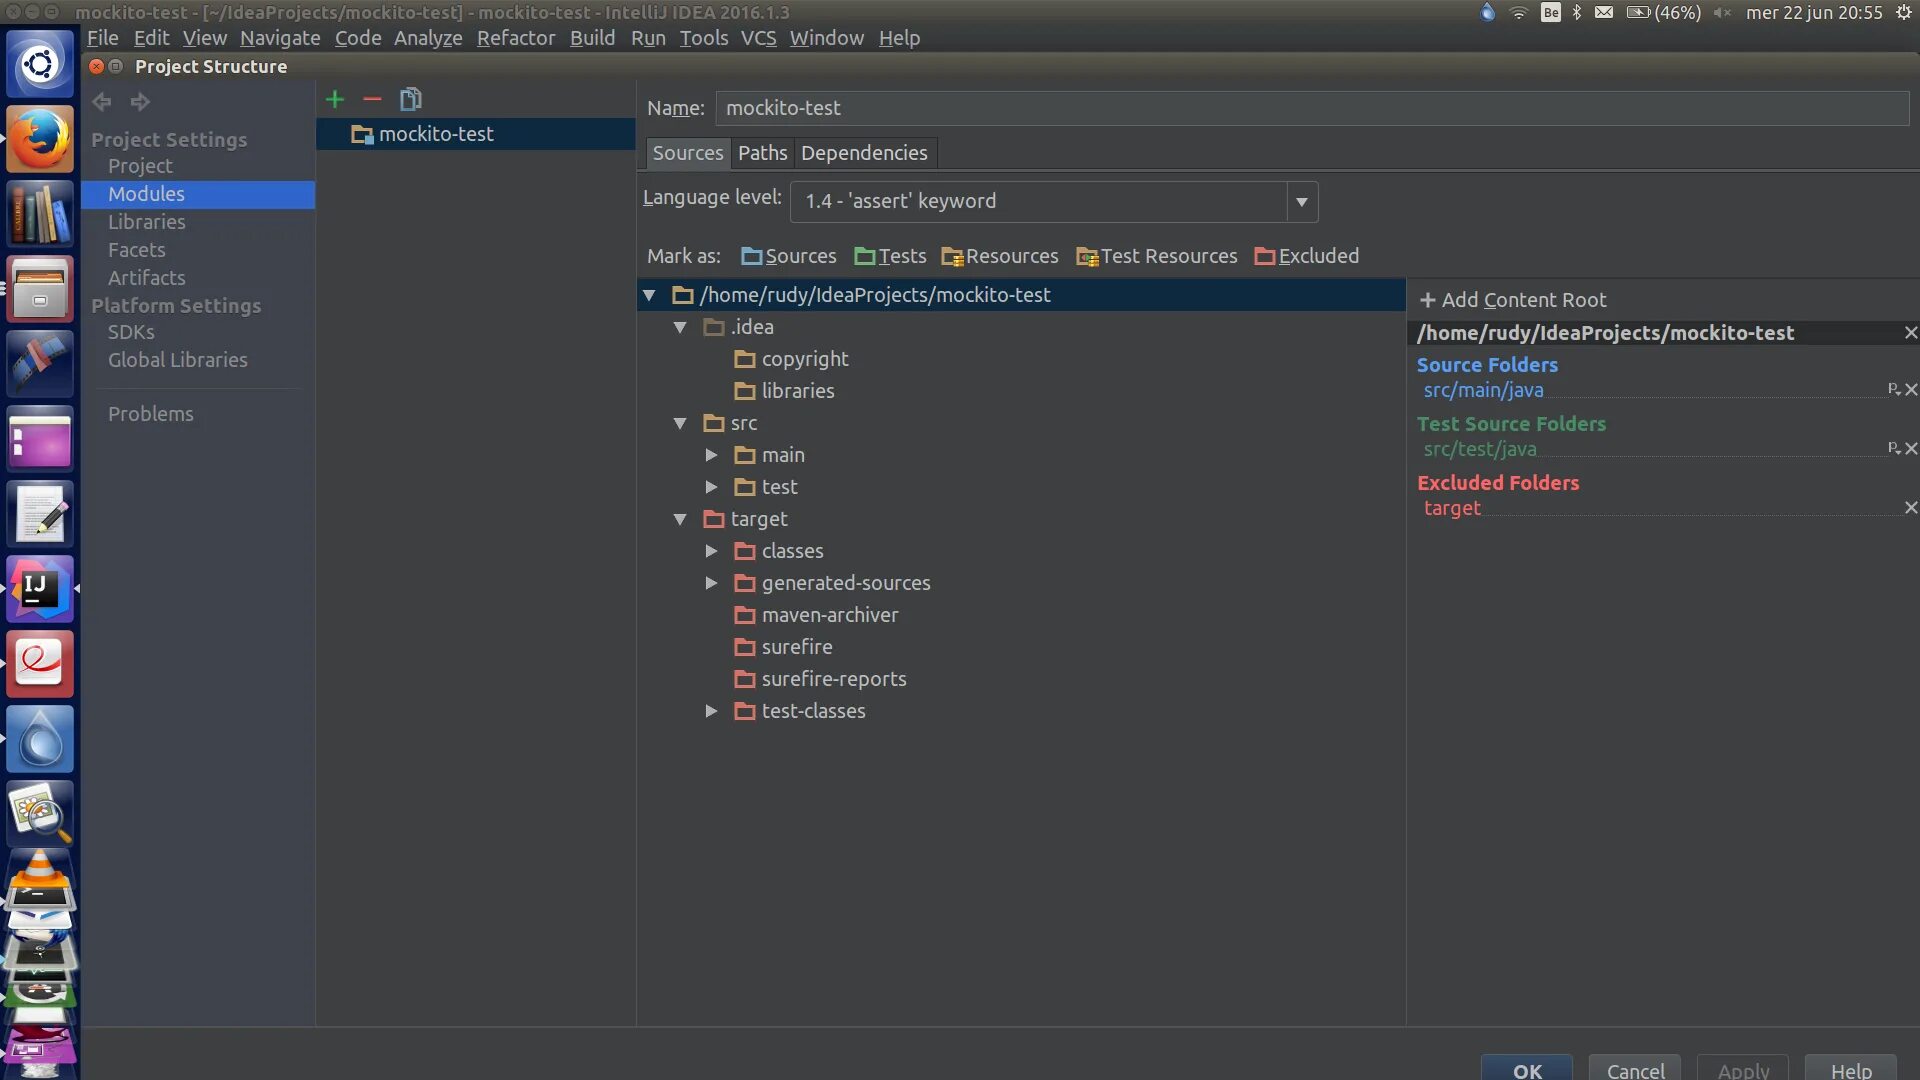1920x1080 pixels.
Task: Collapse the target folder
Action: 680,519
